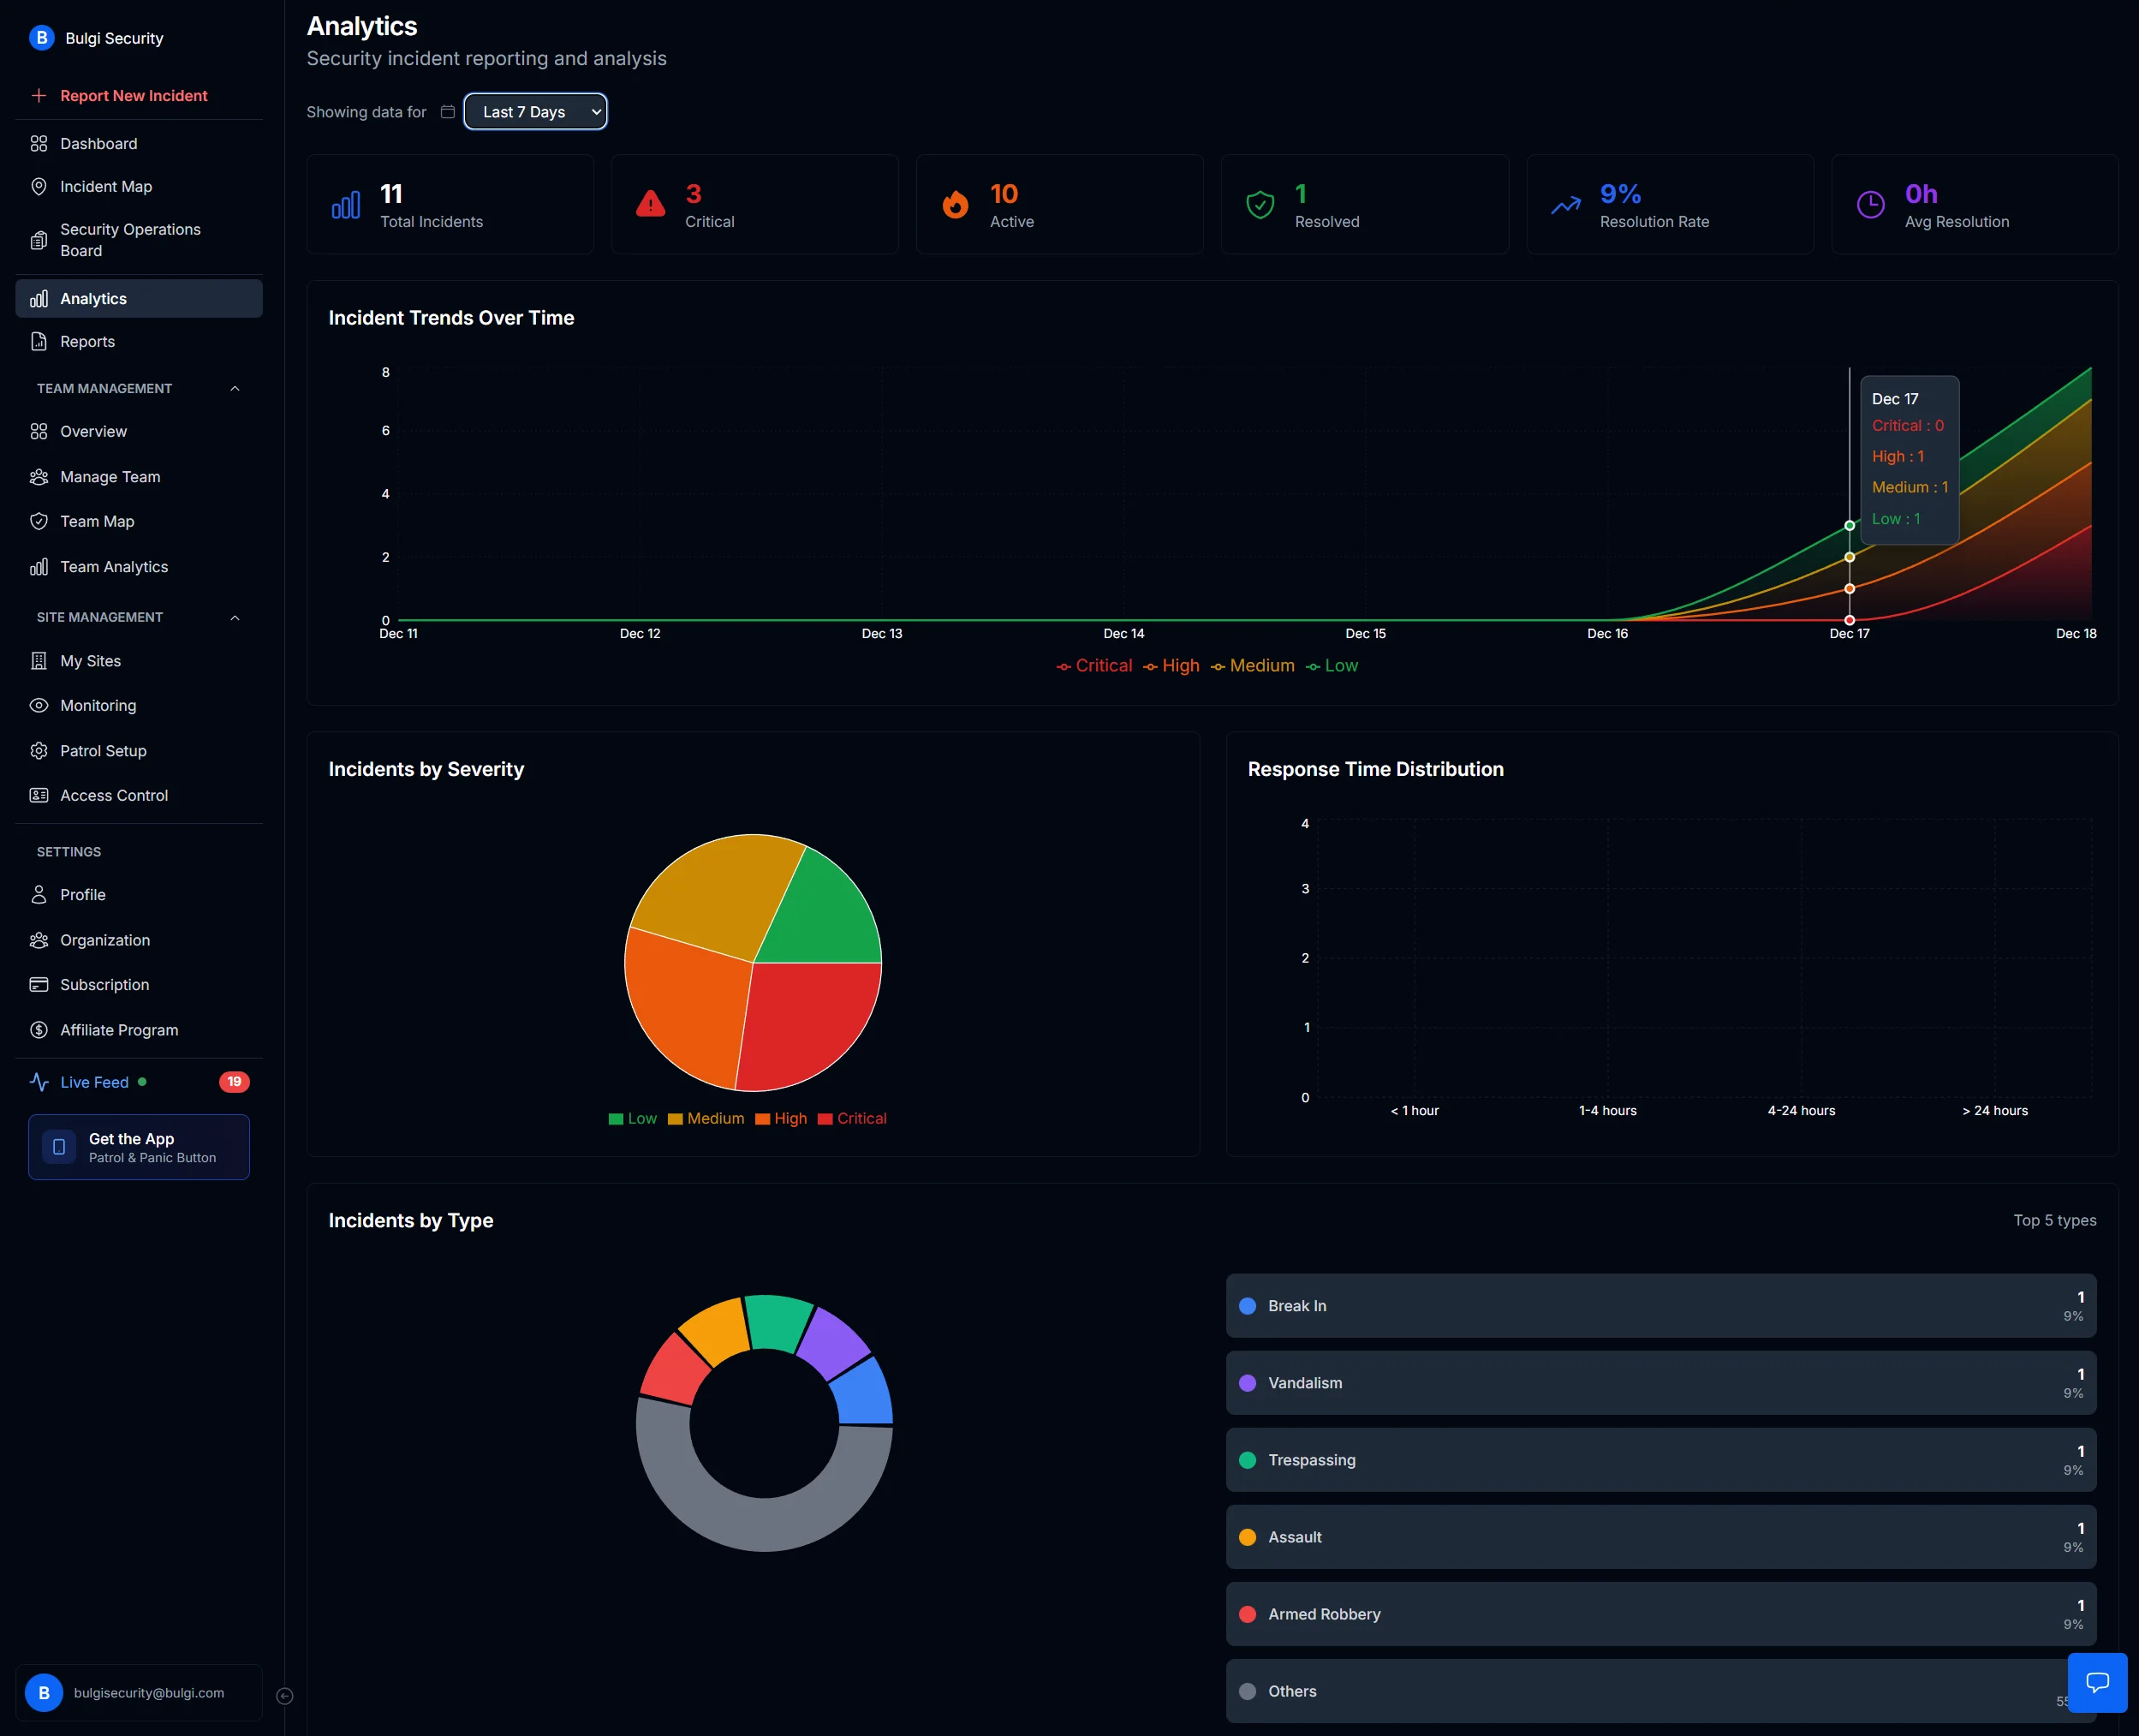The width and height of the screenshot is (2139, 1736).
Task: Open the Monitoring eye icon
Action: point(38,705)
